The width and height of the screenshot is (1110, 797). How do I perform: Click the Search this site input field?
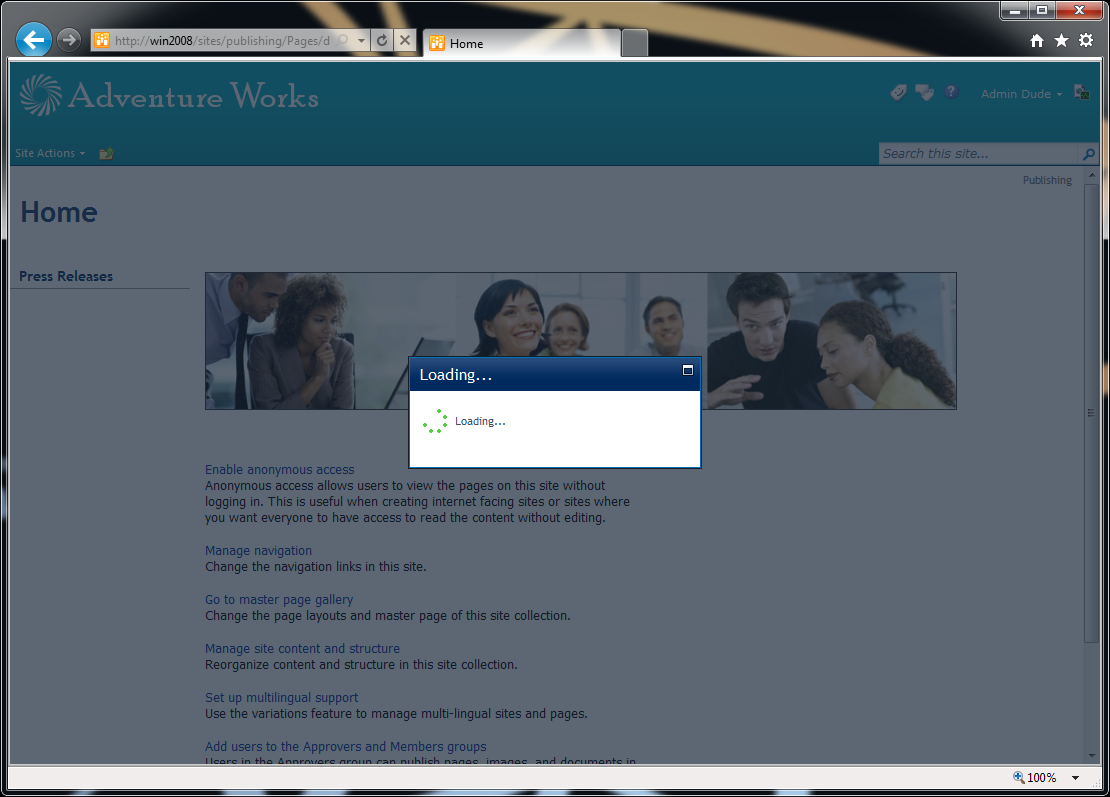[979, 154]
